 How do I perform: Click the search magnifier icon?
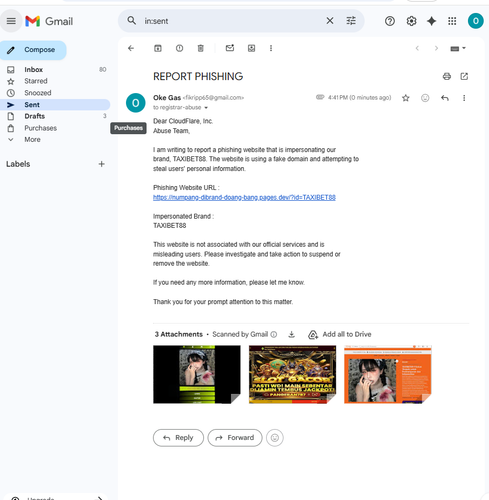pyautogui.click(x=132, y=21)
